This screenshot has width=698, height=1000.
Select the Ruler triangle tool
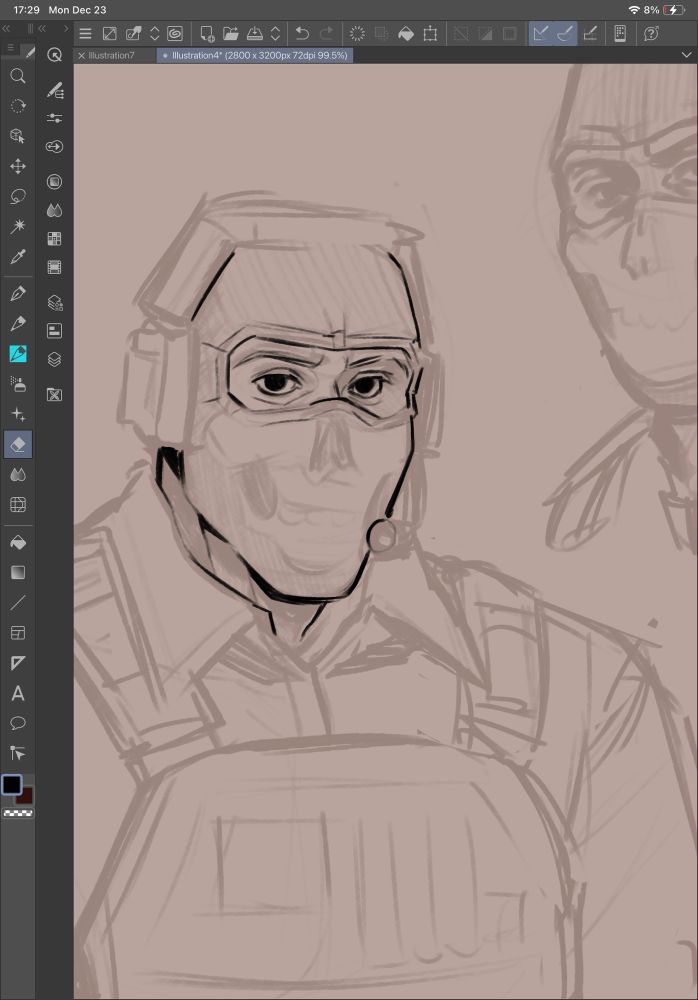18,663
